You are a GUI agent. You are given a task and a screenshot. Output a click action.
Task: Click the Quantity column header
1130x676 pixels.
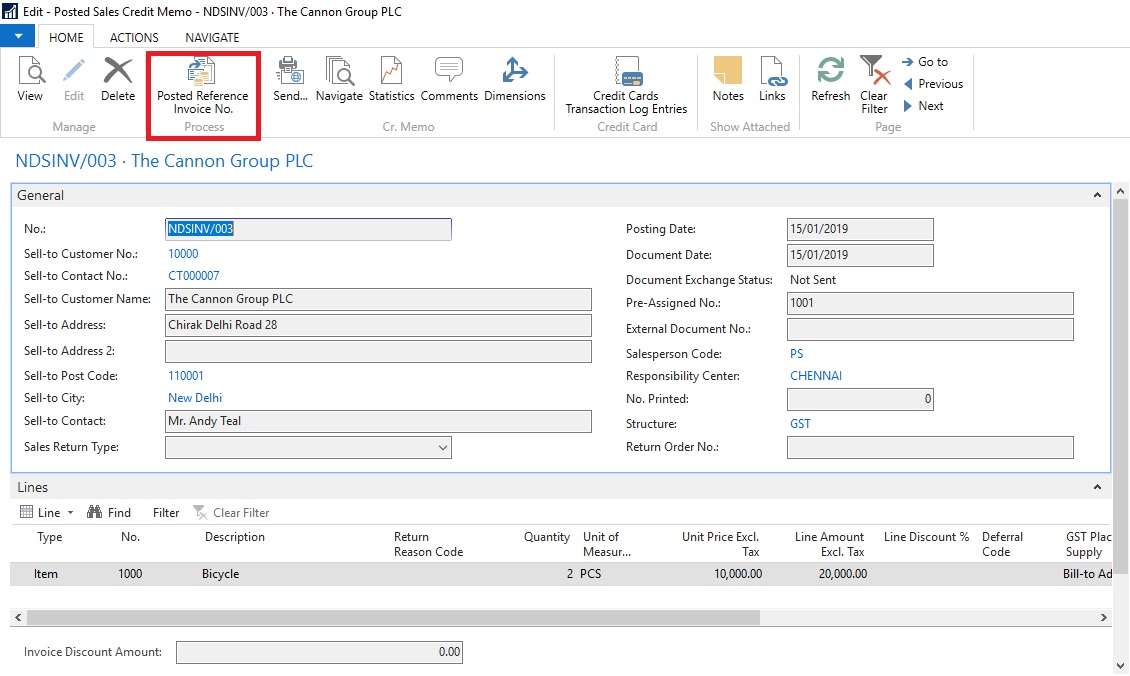[547, 537]
